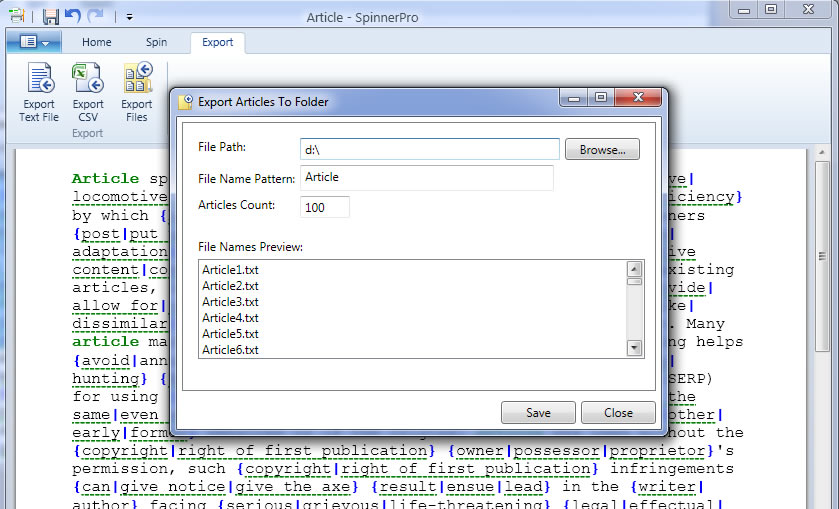Click the app icon in the title bar
Viewport: 839px width, 509px height.
pos(17,16)
